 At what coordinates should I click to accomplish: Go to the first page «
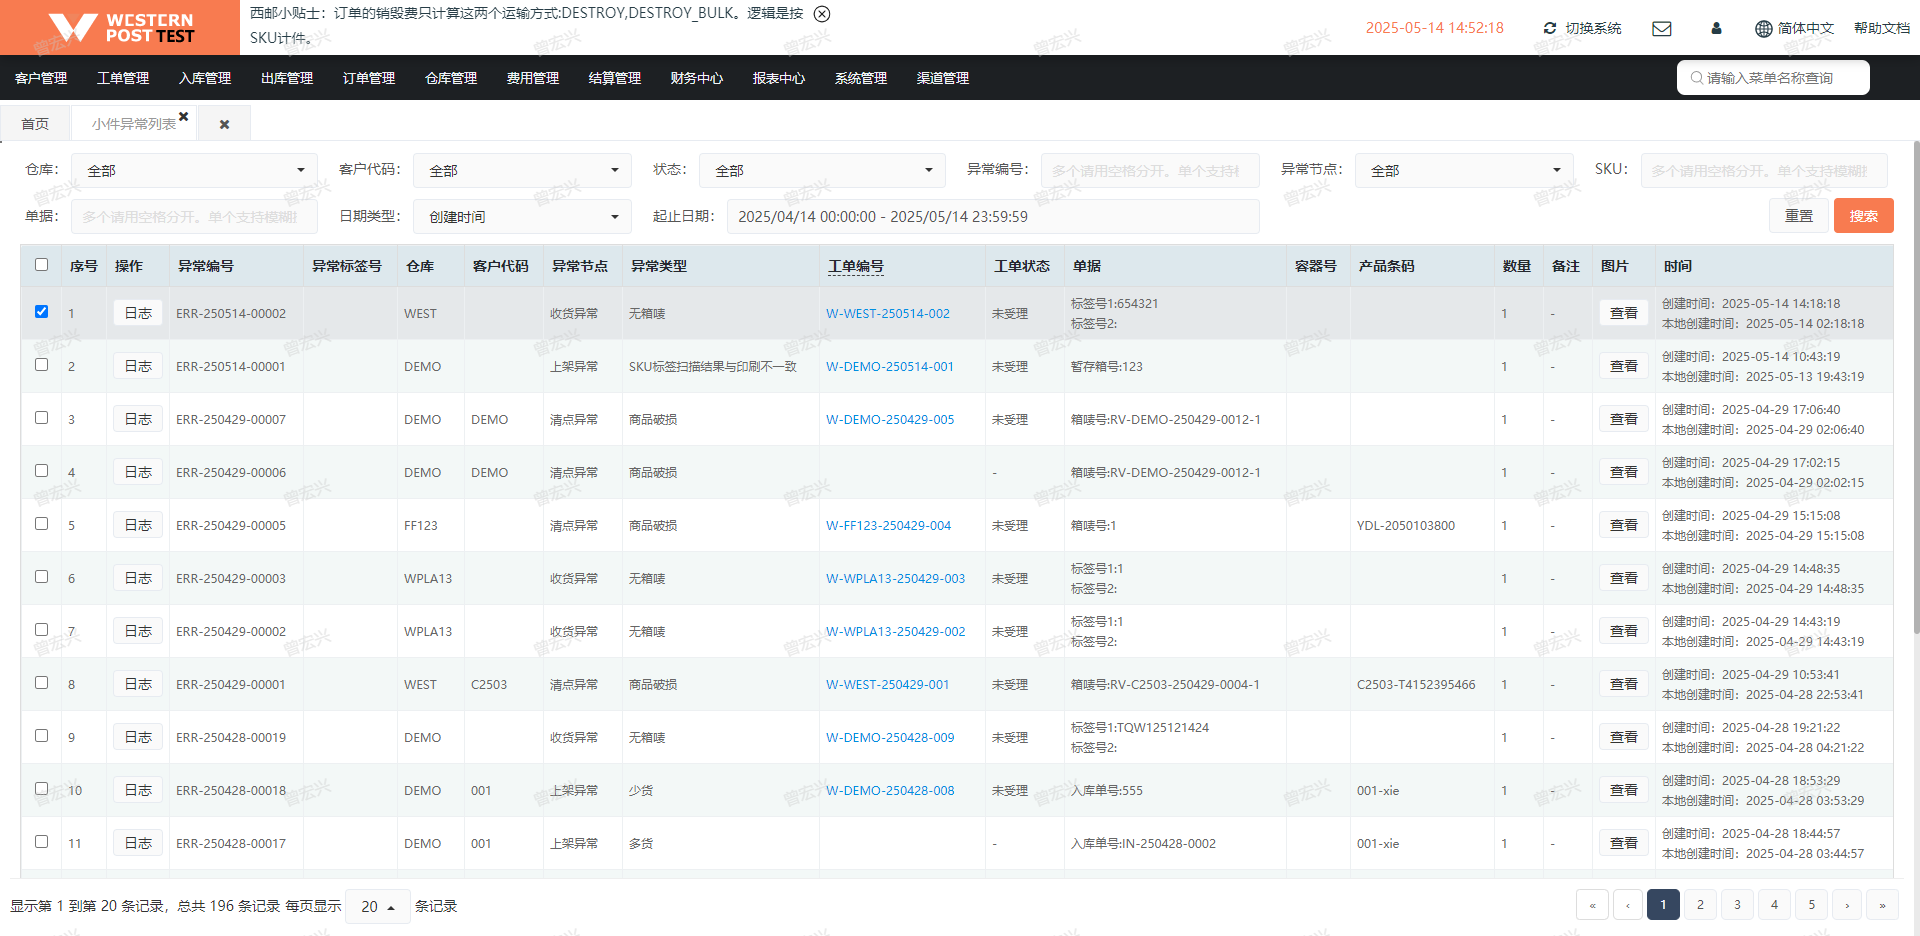coord(1592,905)
